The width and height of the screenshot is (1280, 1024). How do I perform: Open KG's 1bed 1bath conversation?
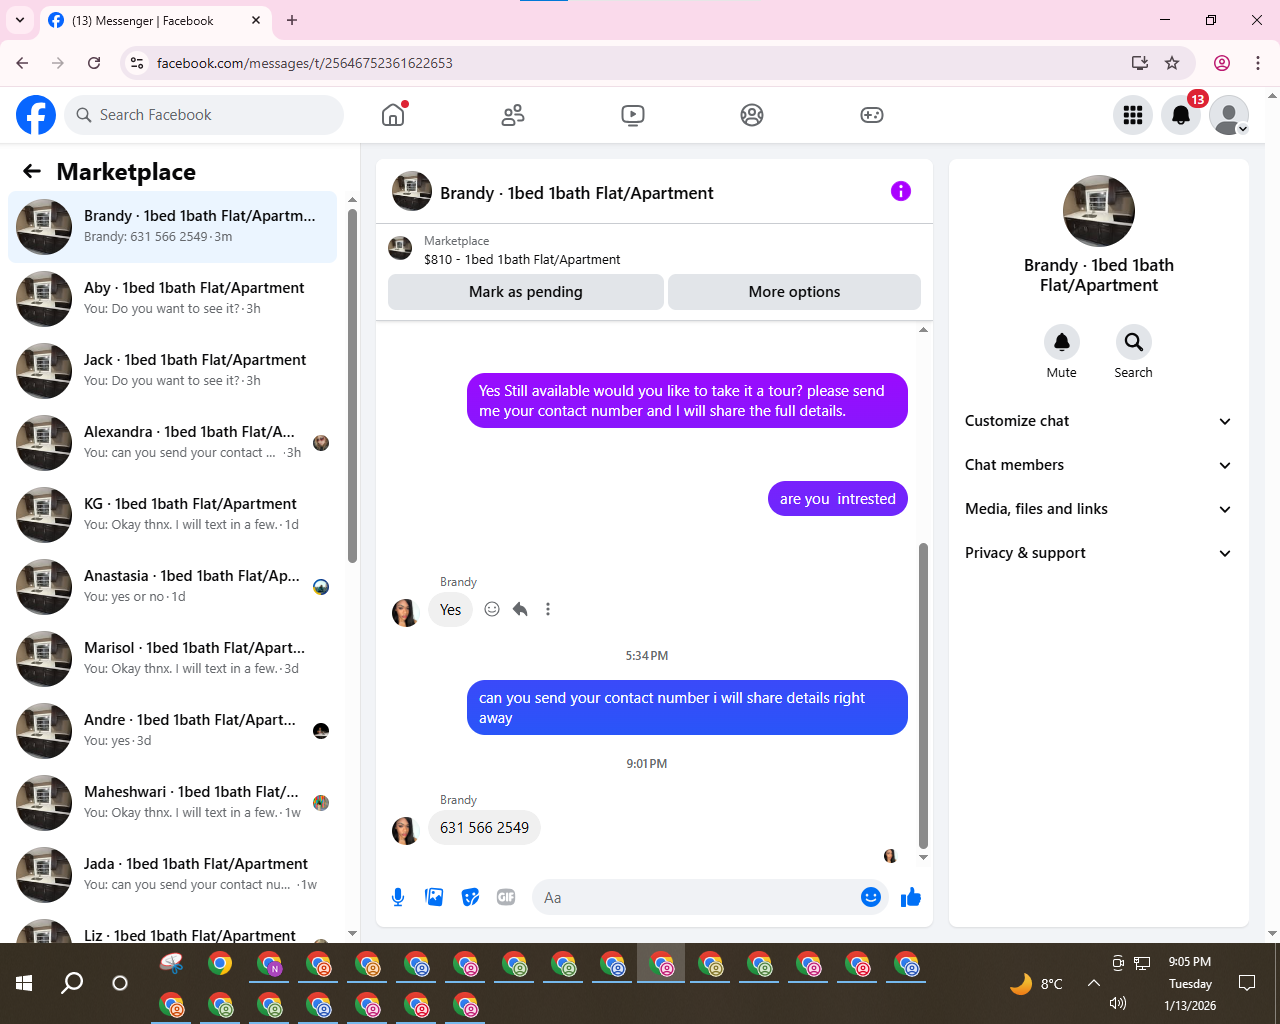pos(173,515)
